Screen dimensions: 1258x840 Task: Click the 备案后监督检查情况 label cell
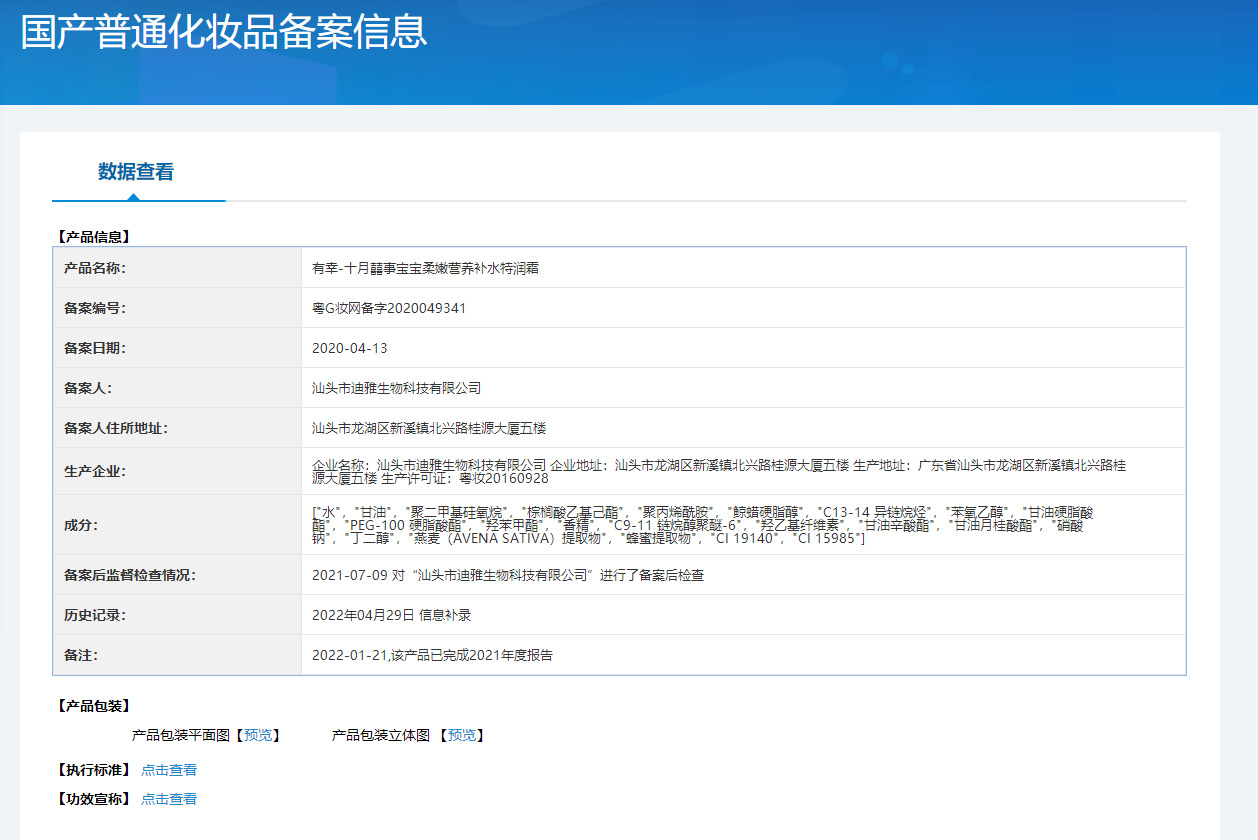(x=177, y=575)
